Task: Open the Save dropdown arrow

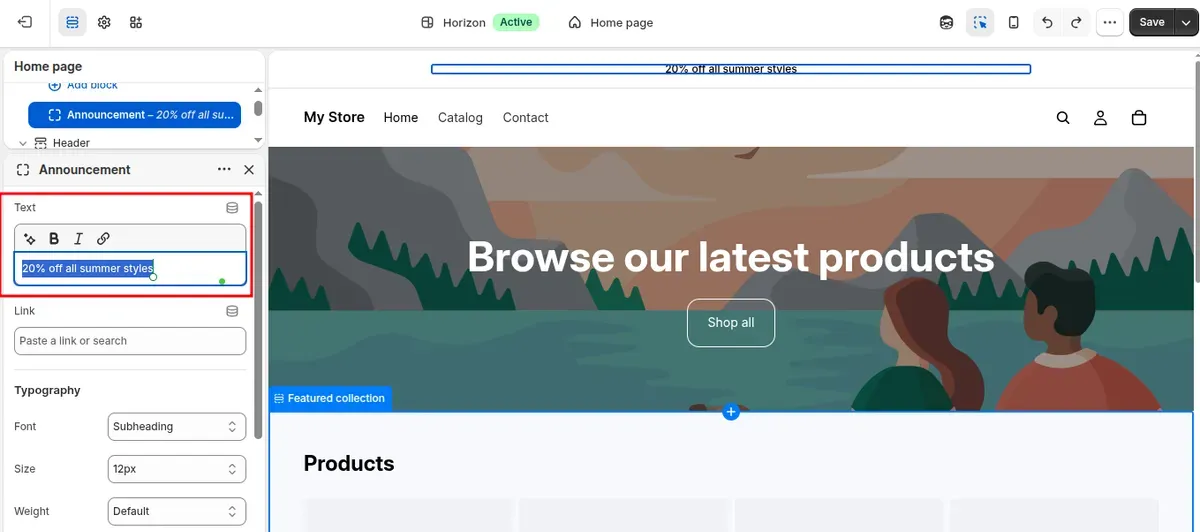Action: pyautogui.click(x=1187, y=22)
